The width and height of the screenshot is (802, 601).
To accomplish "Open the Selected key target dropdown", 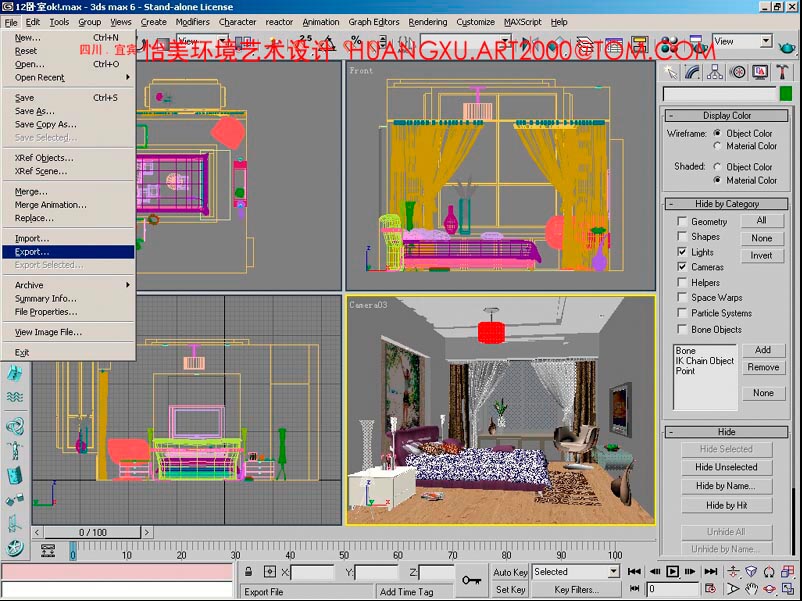I will point(614,571).
